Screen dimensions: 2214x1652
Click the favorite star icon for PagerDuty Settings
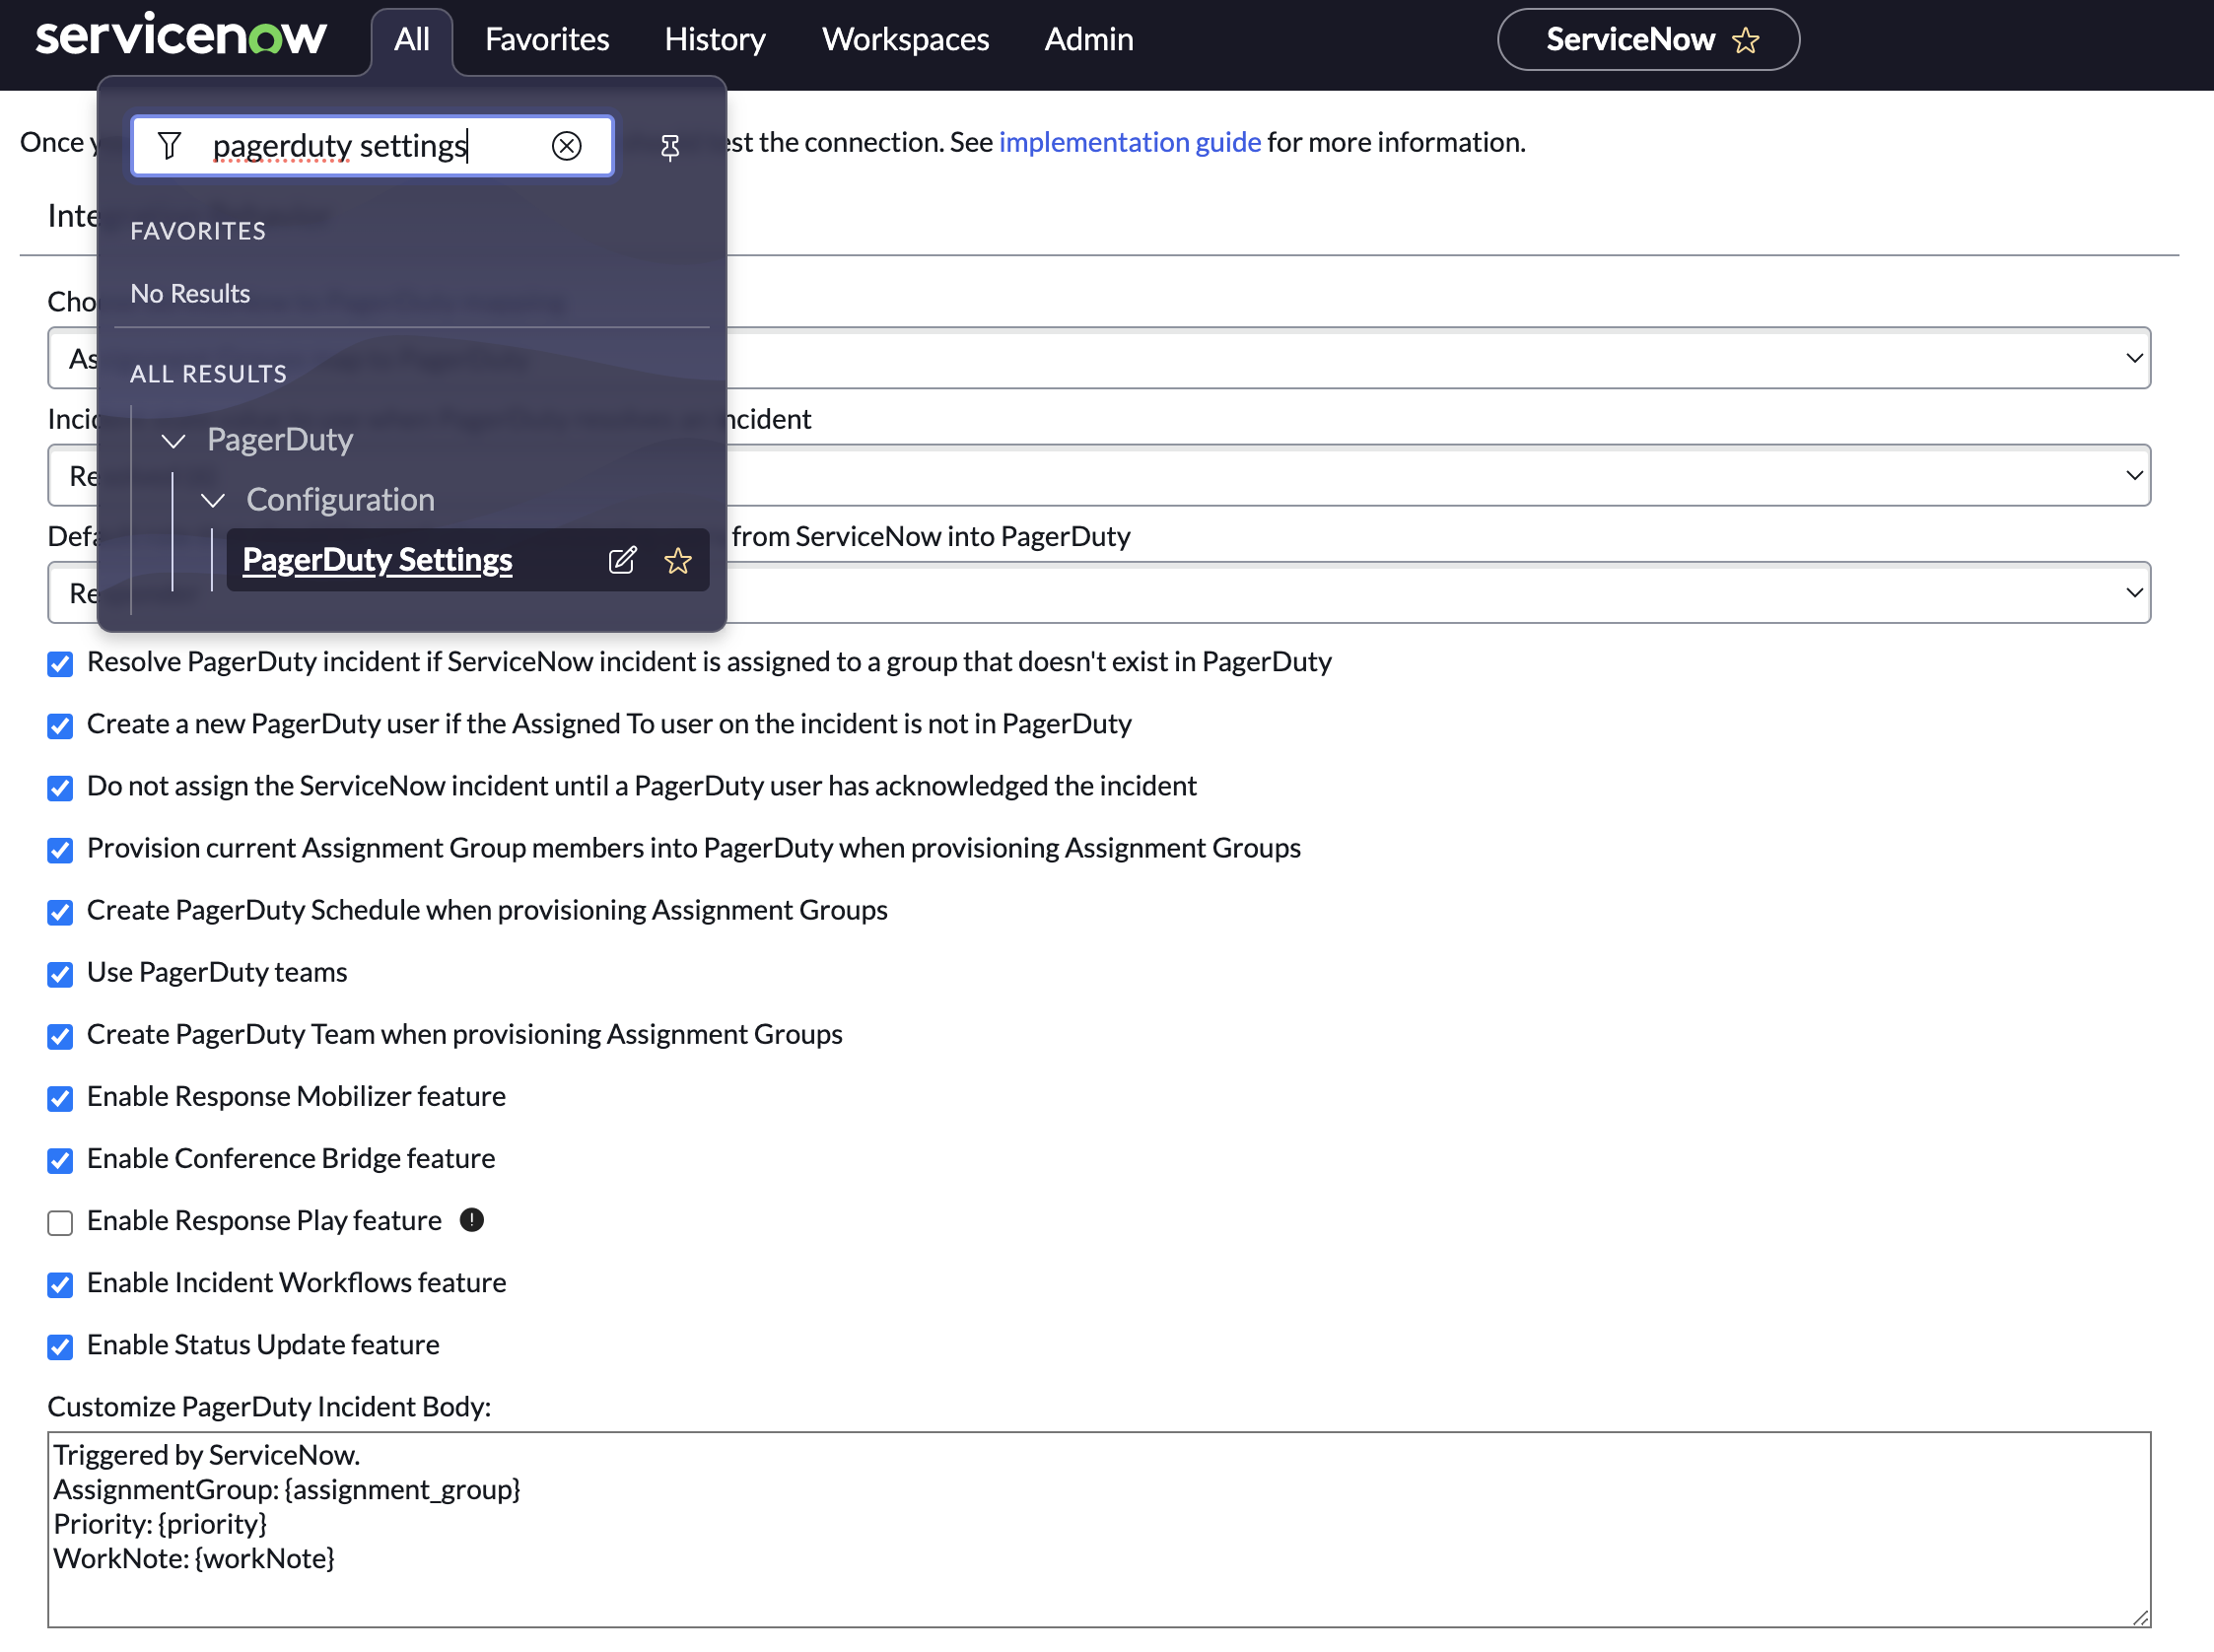pyautogui.click(x=680, y=559)
